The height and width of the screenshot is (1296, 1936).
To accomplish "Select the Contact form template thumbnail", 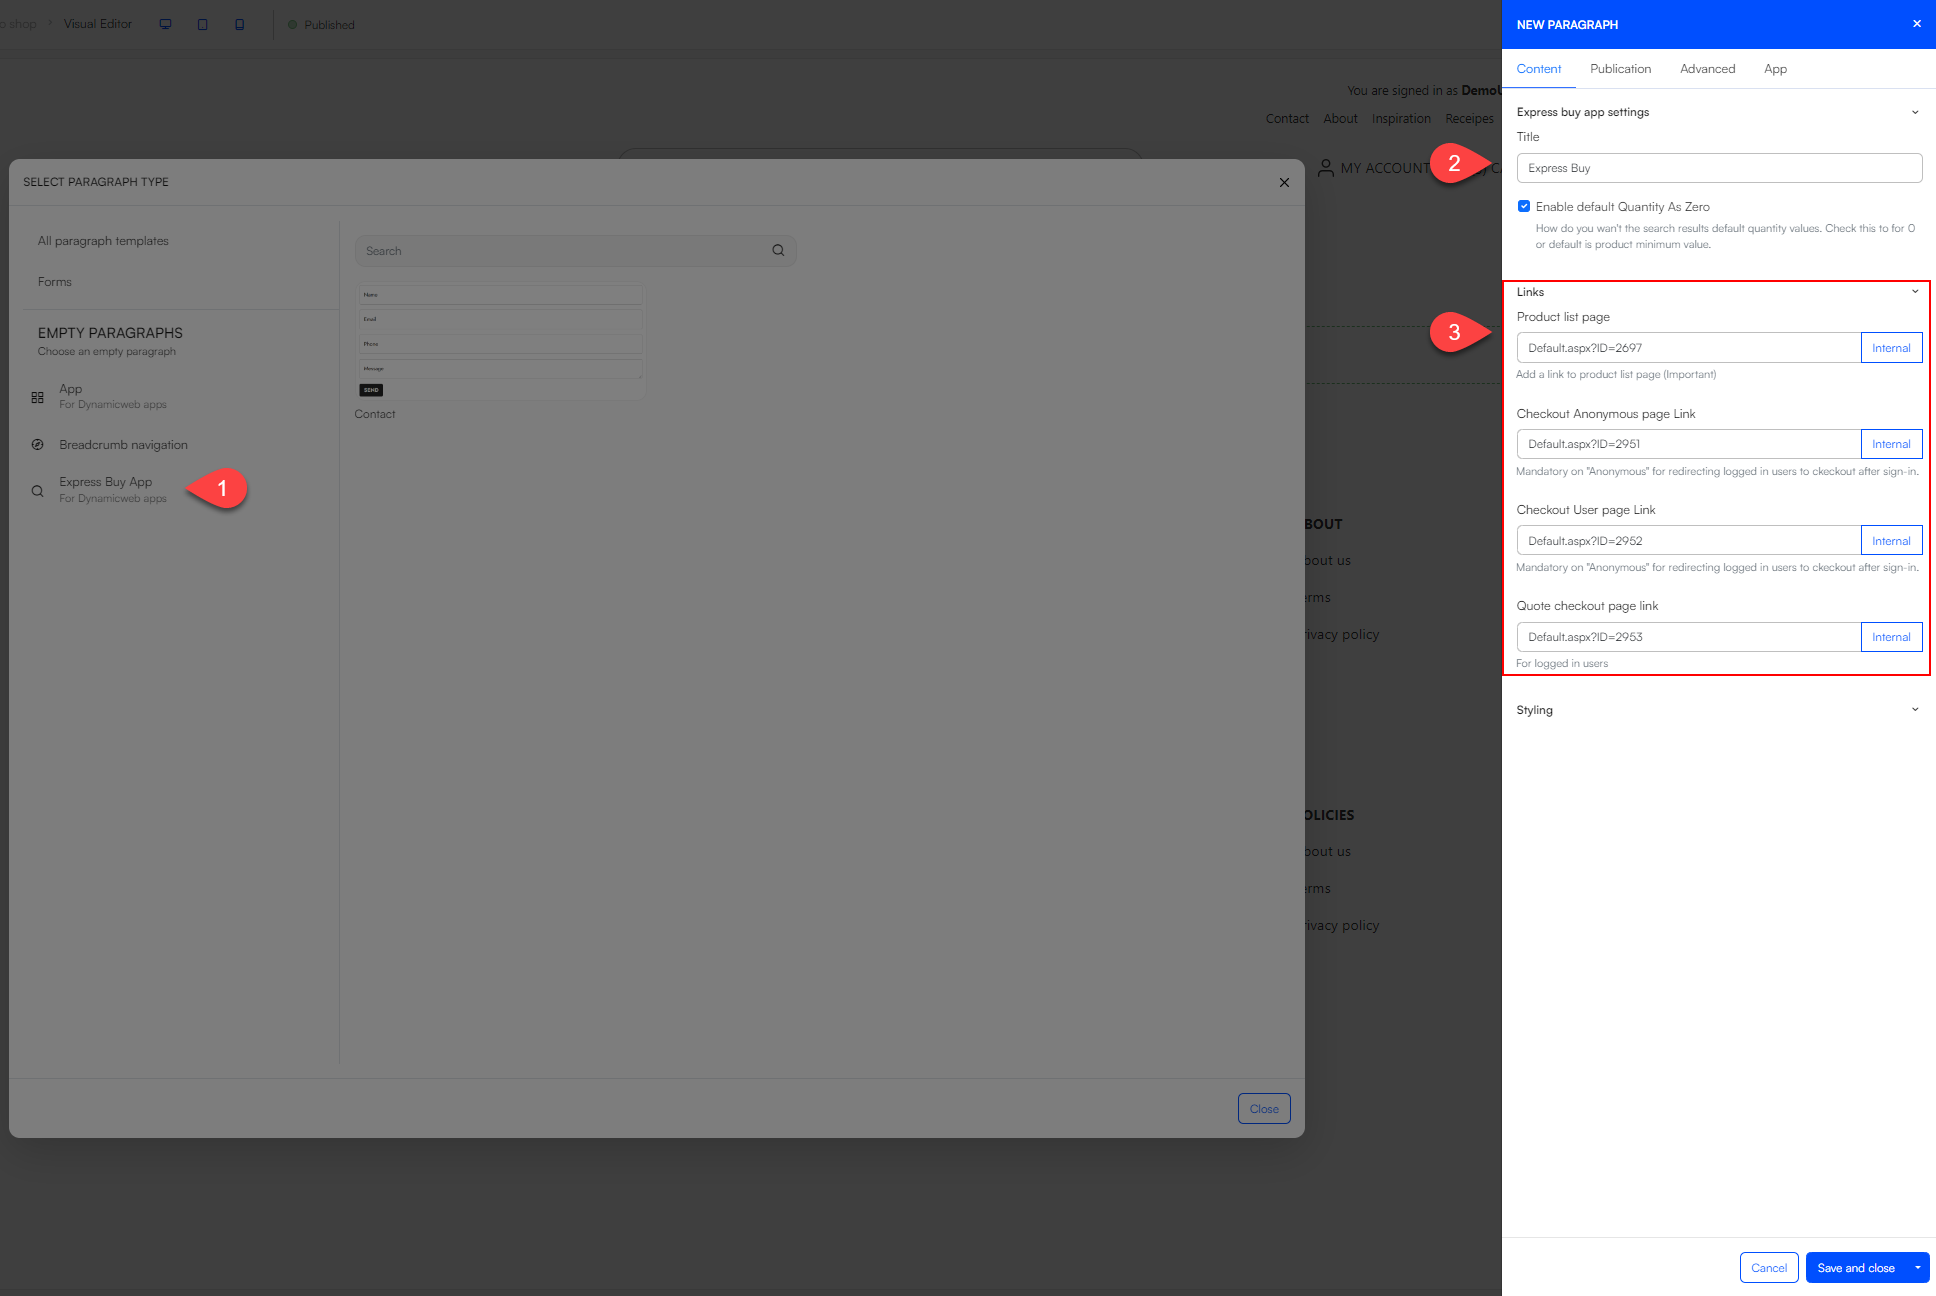I will 500,341.
